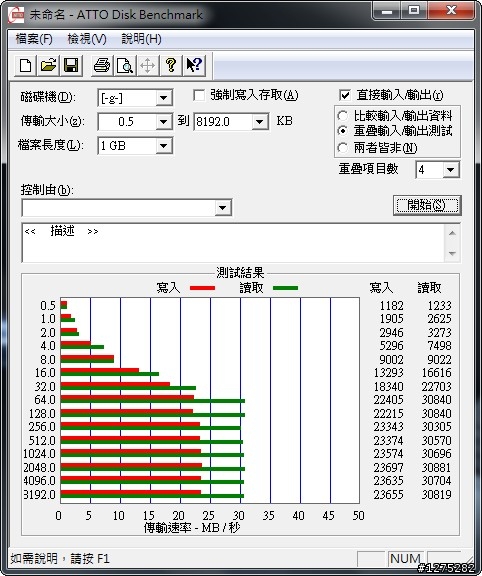Open the minimum 傳輸大小 0.5 dropdown
Screen dimensions: 482x576
[163, 122]
